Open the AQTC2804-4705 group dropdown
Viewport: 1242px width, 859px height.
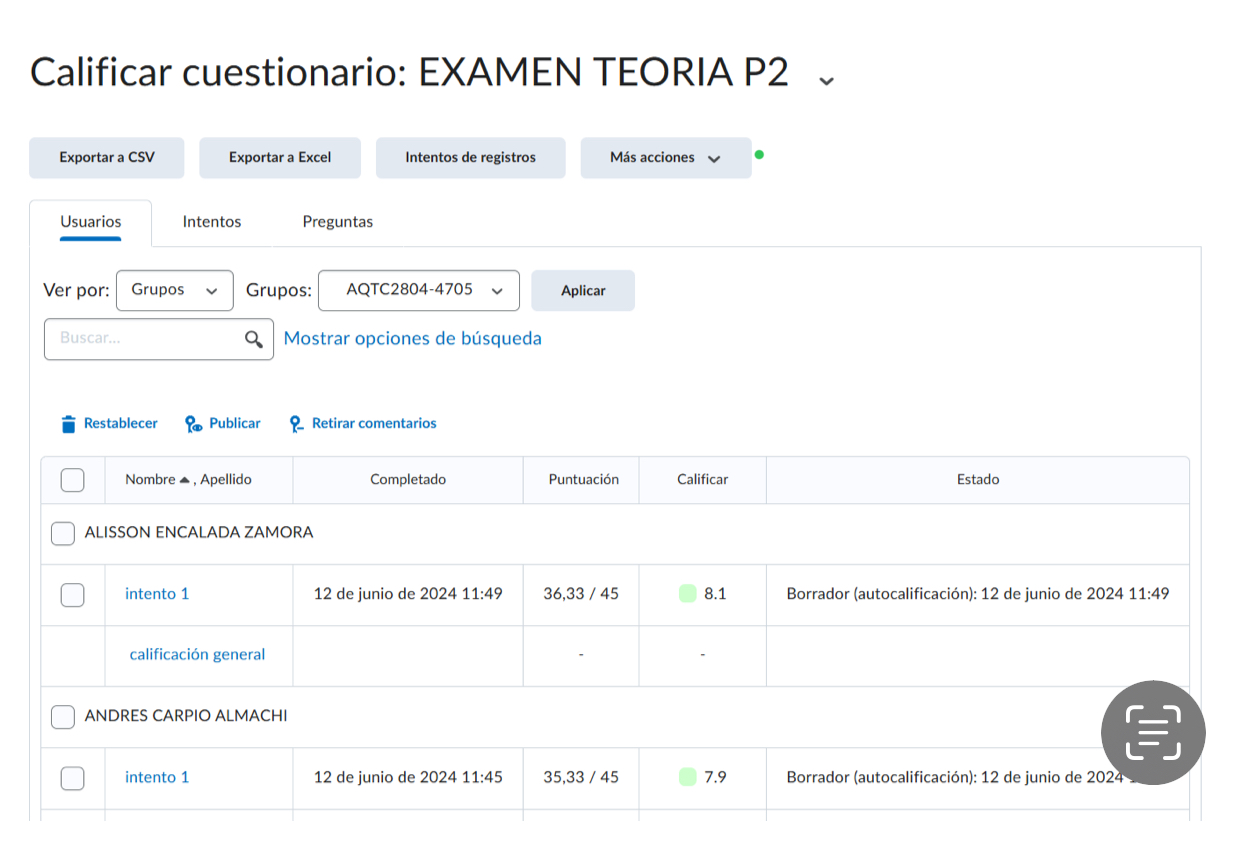point(419,290)
